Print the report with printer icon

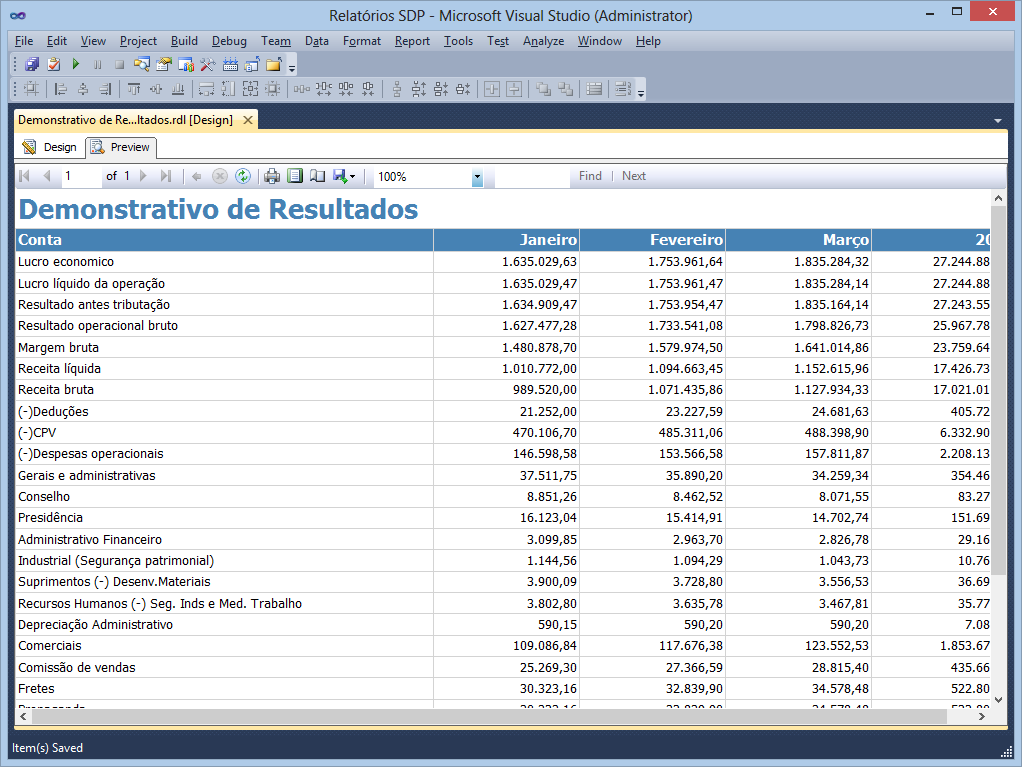pos(272,176)
